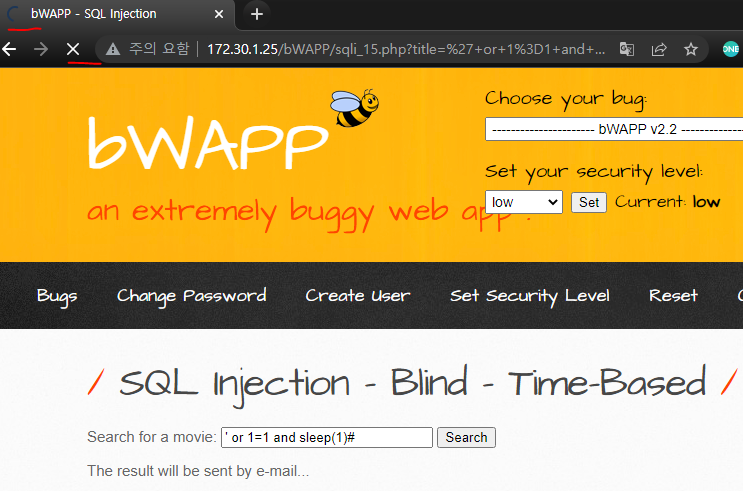Screen dimensions: 743x491
Task: Click the 'Current: low' security text
Action: coord(668,202)
